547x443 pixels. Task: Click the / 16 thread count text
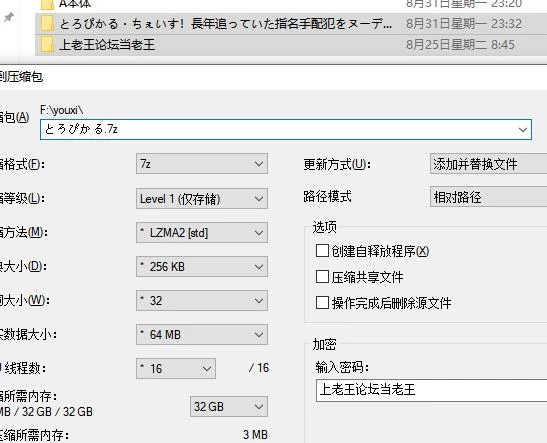pyautogui.click(x=259, y=368)
